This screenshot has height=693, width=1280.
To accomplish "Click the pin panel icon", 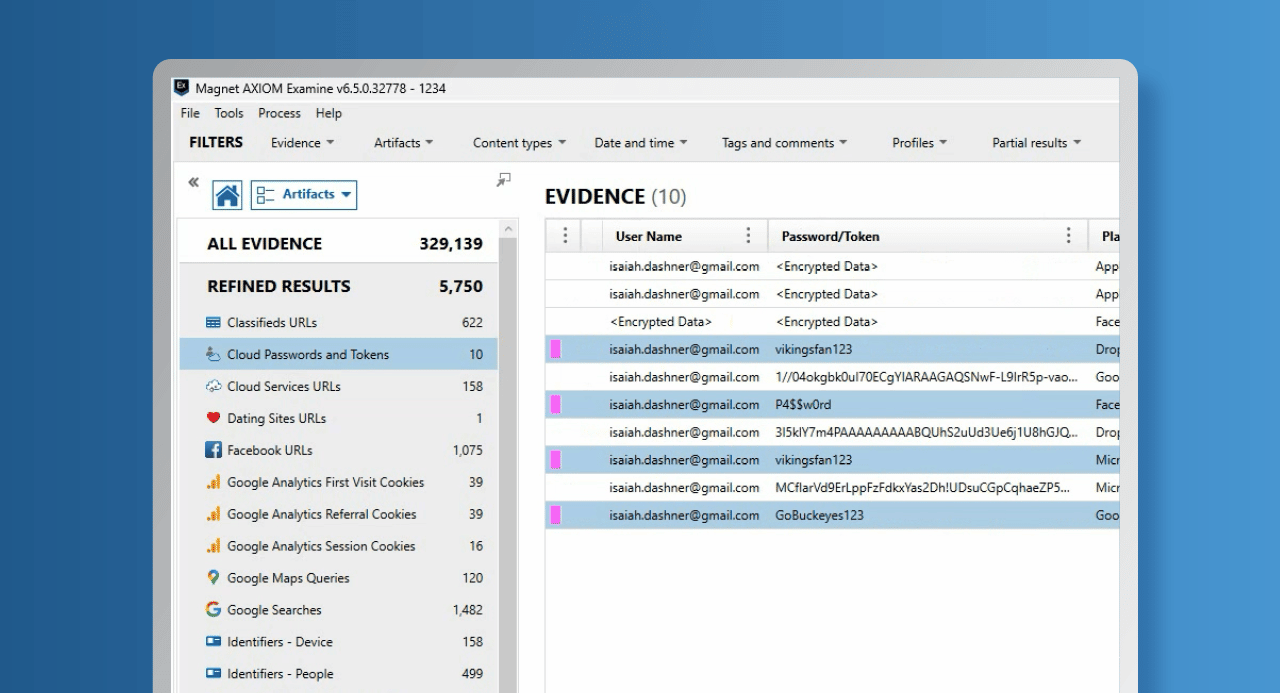I will click(503, 180).
